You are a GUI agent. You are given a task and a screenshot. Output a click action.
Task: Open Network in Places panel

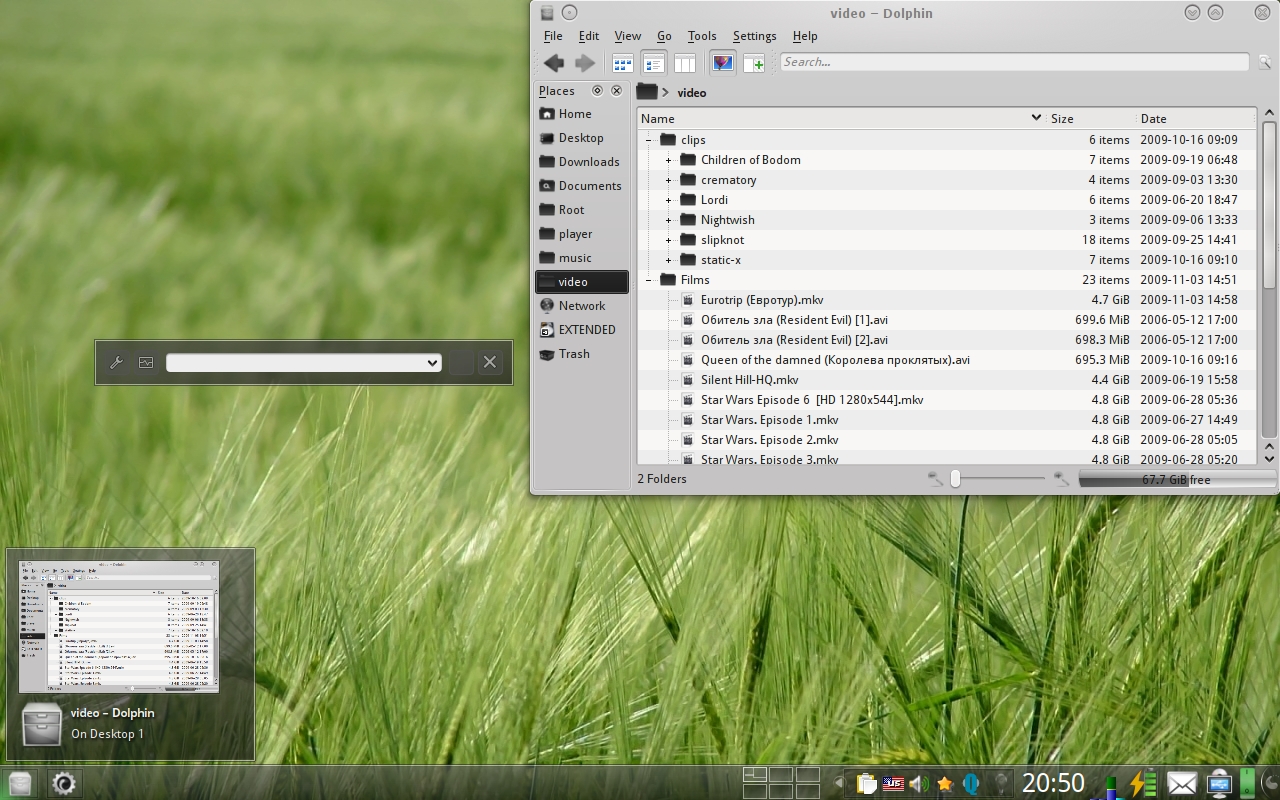tap(582, 306)
